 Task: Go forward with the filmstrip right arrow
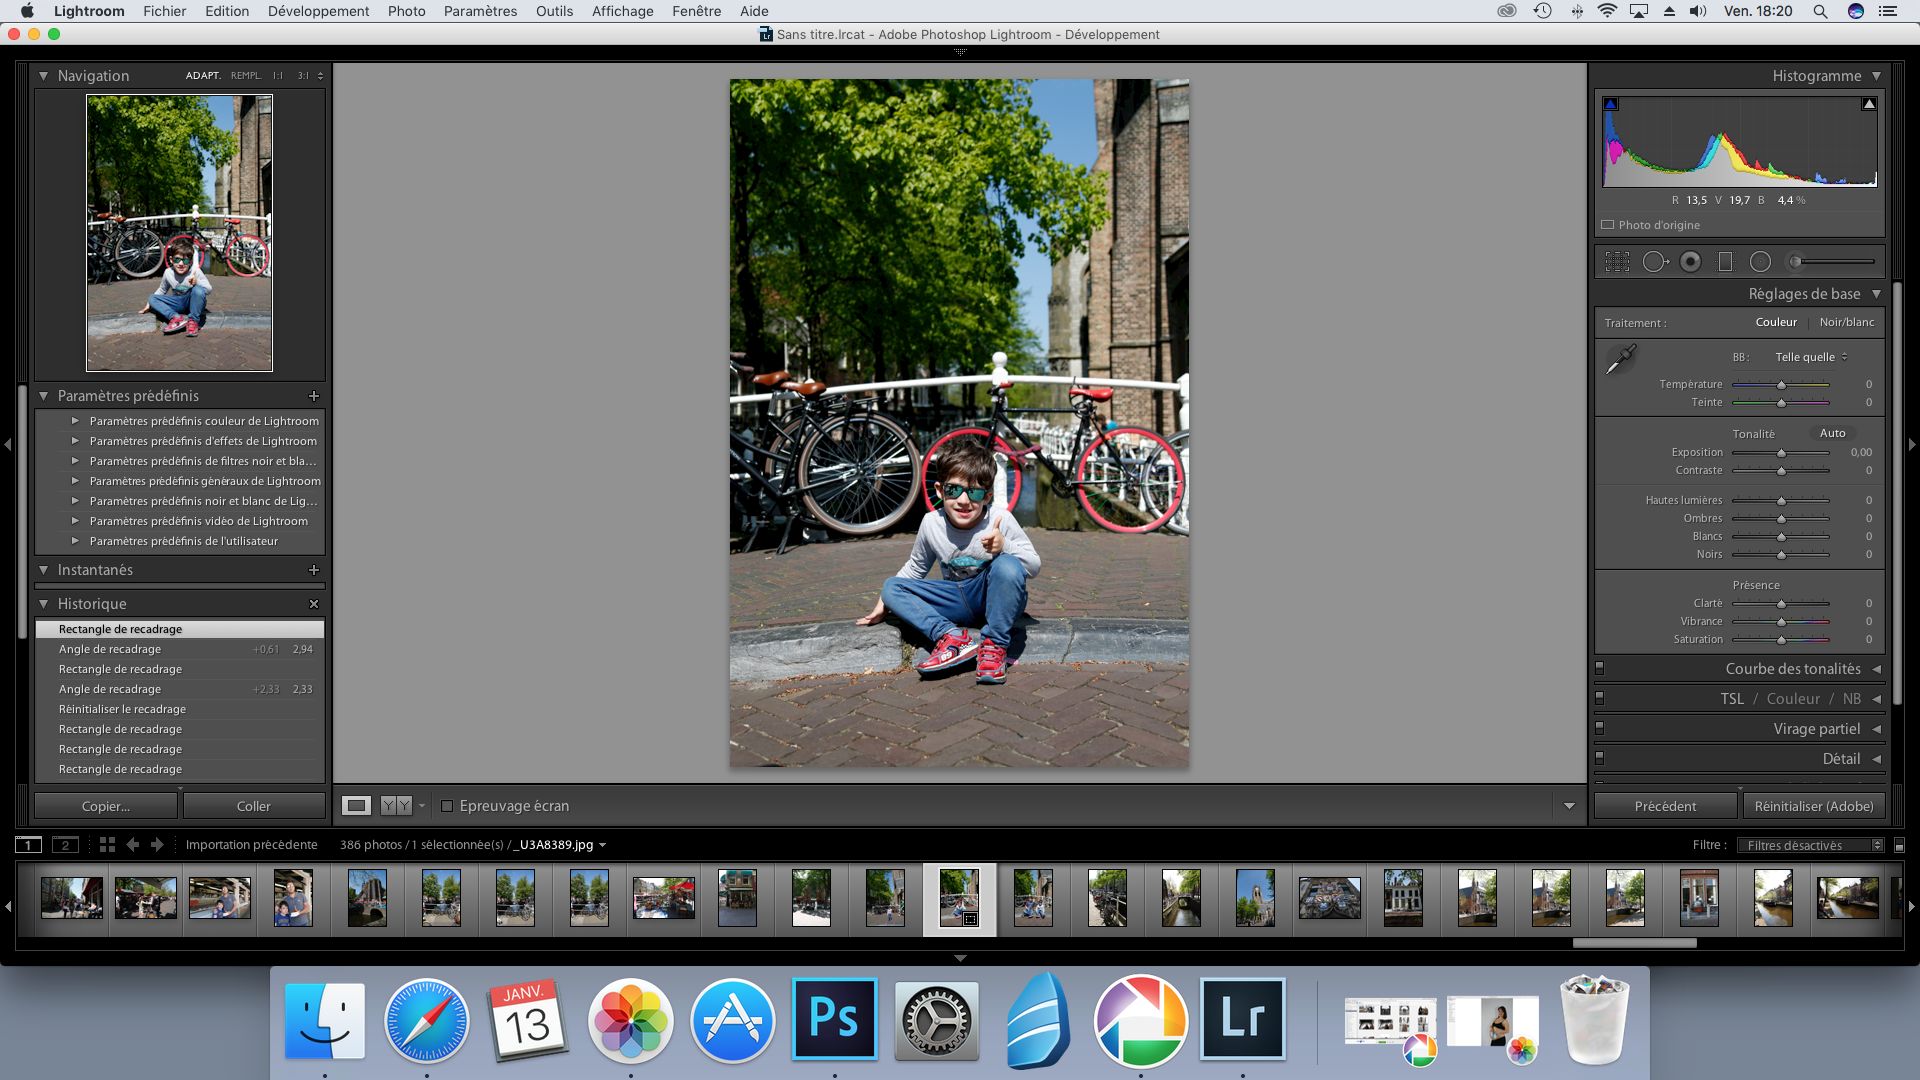click(x=157, y=845)
